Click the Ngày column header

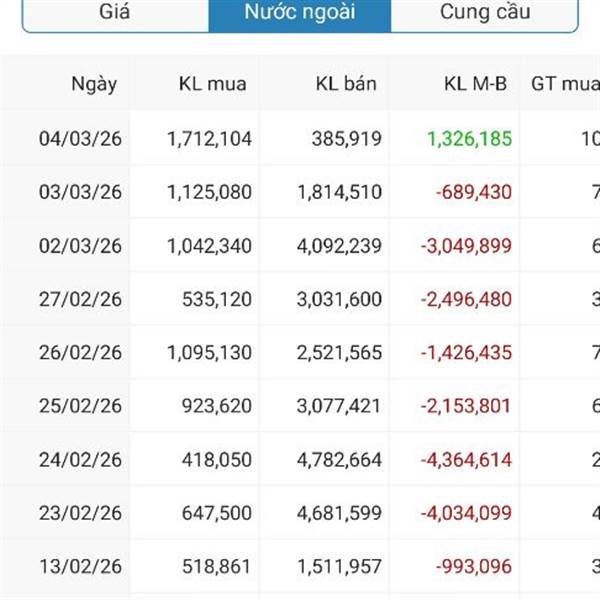(x=94, y=84)
